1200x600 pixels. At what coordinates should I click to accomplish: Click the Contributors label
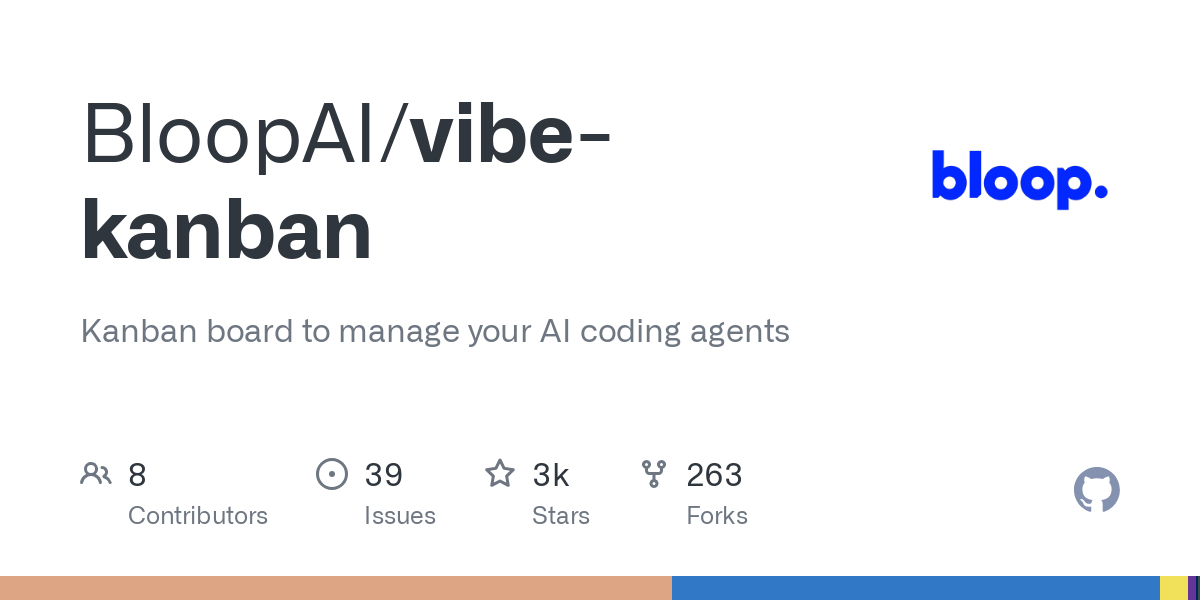pos(198,516)
